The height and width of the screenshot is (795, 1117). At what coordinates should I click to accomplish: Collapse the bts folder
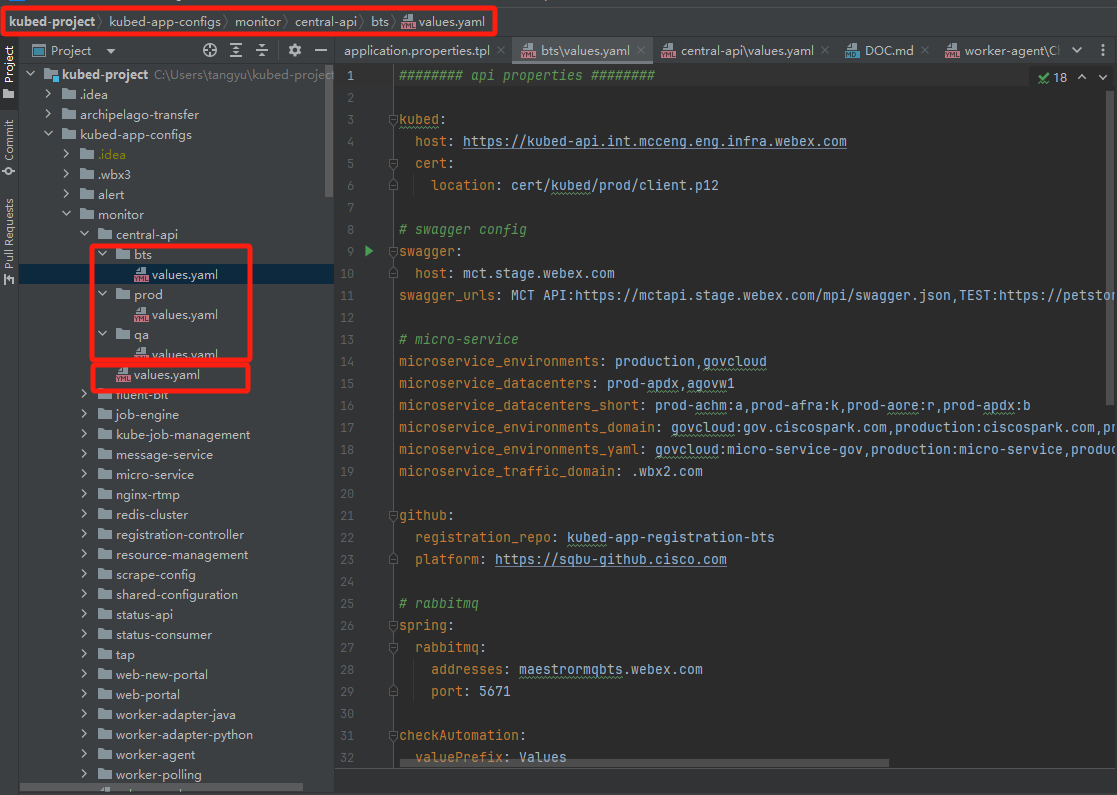pyautogui.click(x=103, y=254)
